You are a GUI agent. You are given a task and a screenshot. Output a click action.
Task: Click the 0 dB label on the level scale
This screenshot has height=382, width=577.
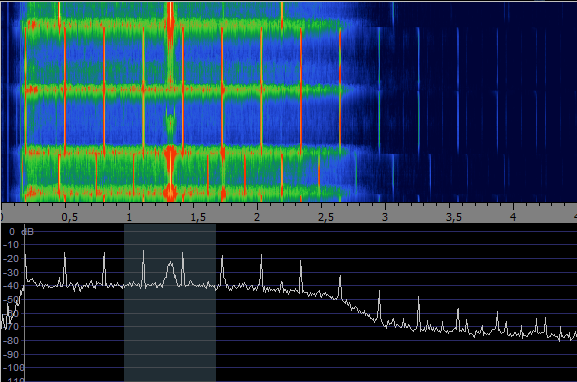coord(21,231)
